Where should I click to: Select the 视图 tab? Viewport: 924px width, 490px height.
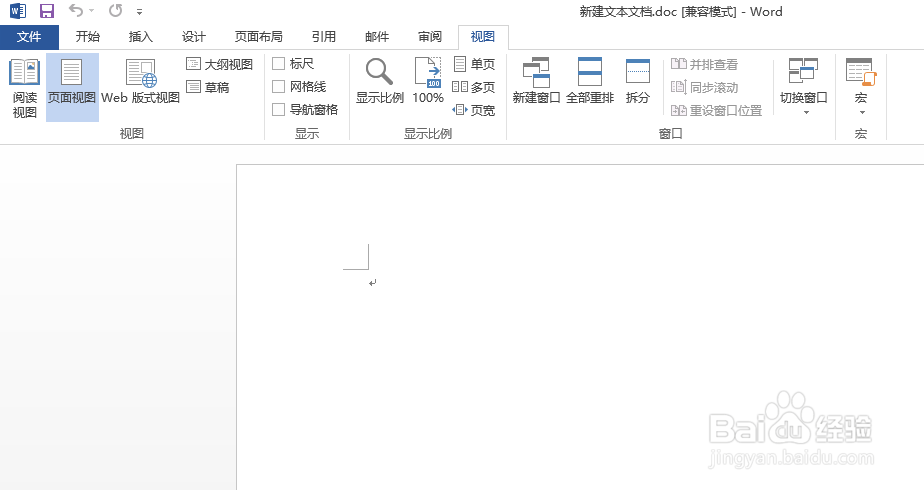tap(483, 37)
